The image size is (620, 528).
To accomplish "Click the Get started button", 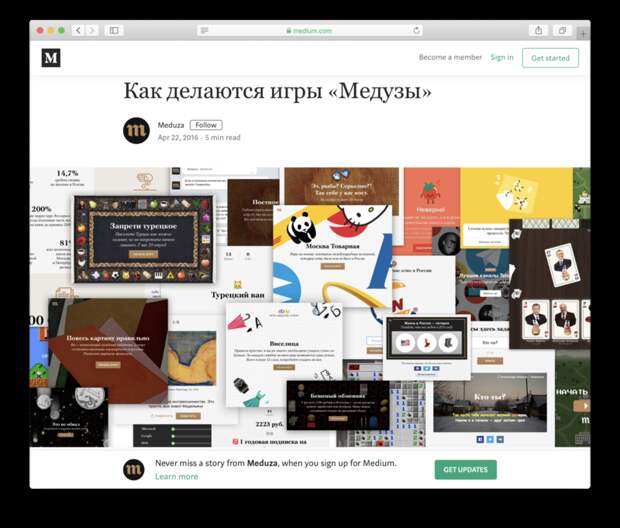I will coord(550,58).
